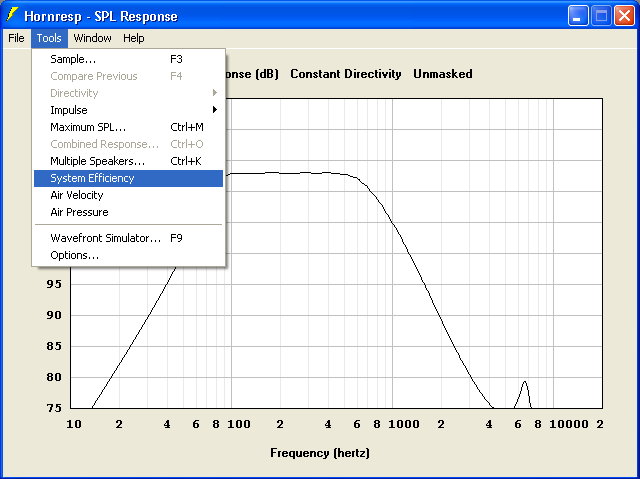640x479 pixels.
Task: Click the 75 dB axis value
Action: coord(54,408)
